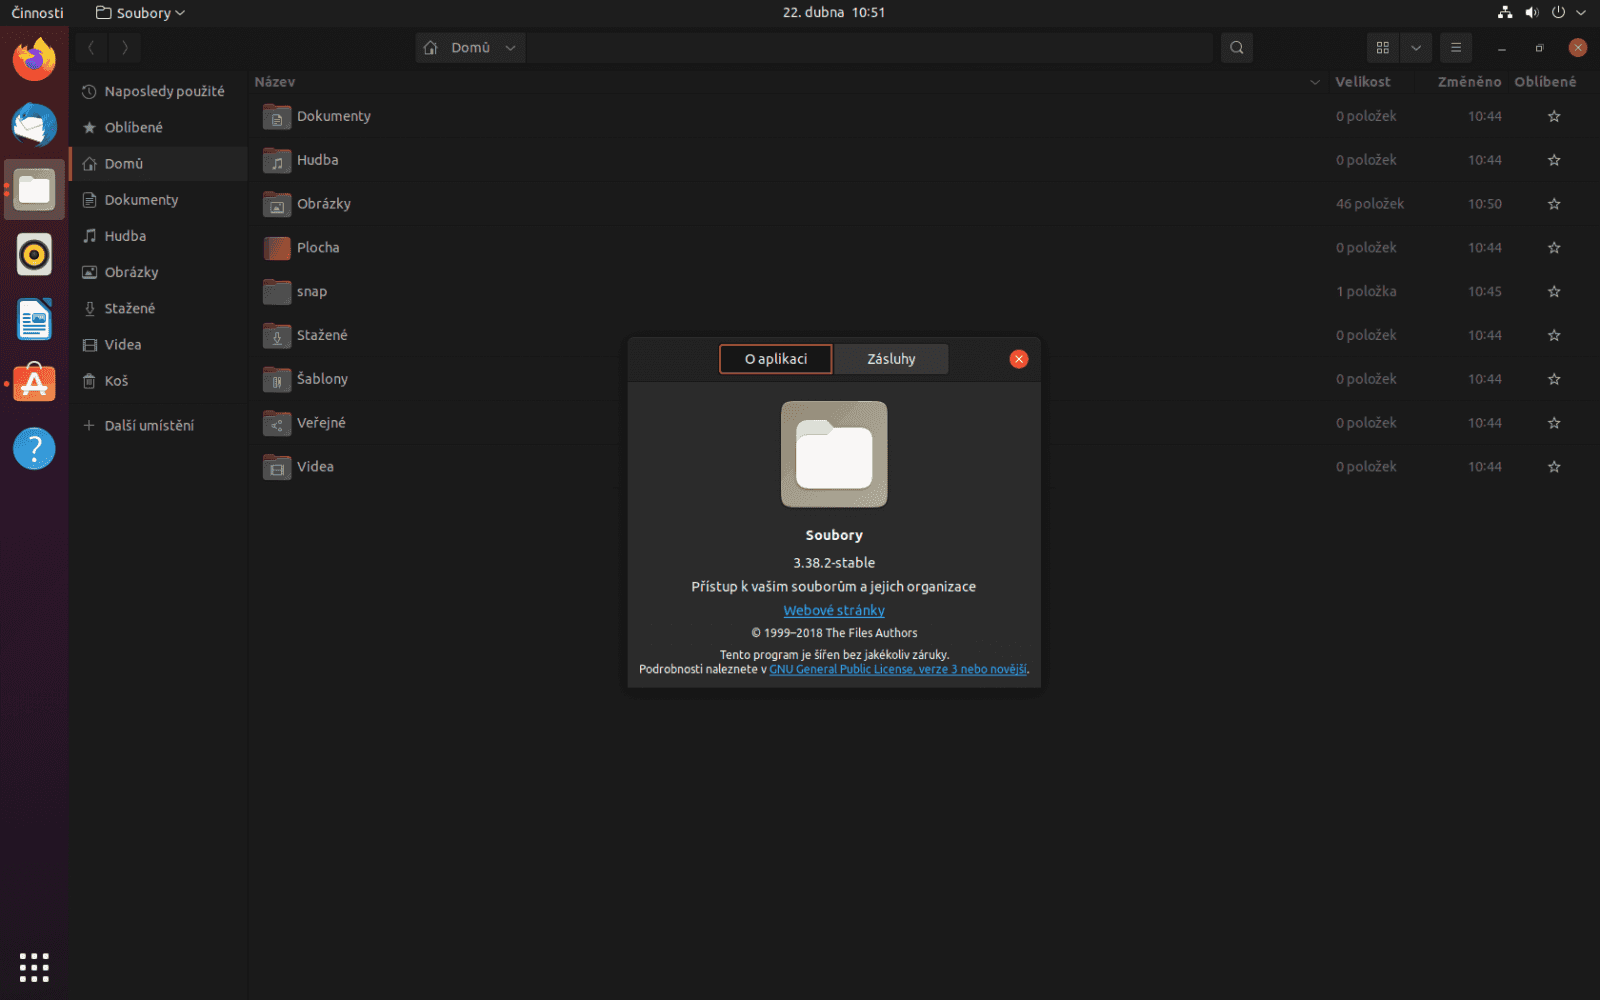Open the GNU General Public License link
Screen dimensions: 1600x1000
tap(897, 669)
